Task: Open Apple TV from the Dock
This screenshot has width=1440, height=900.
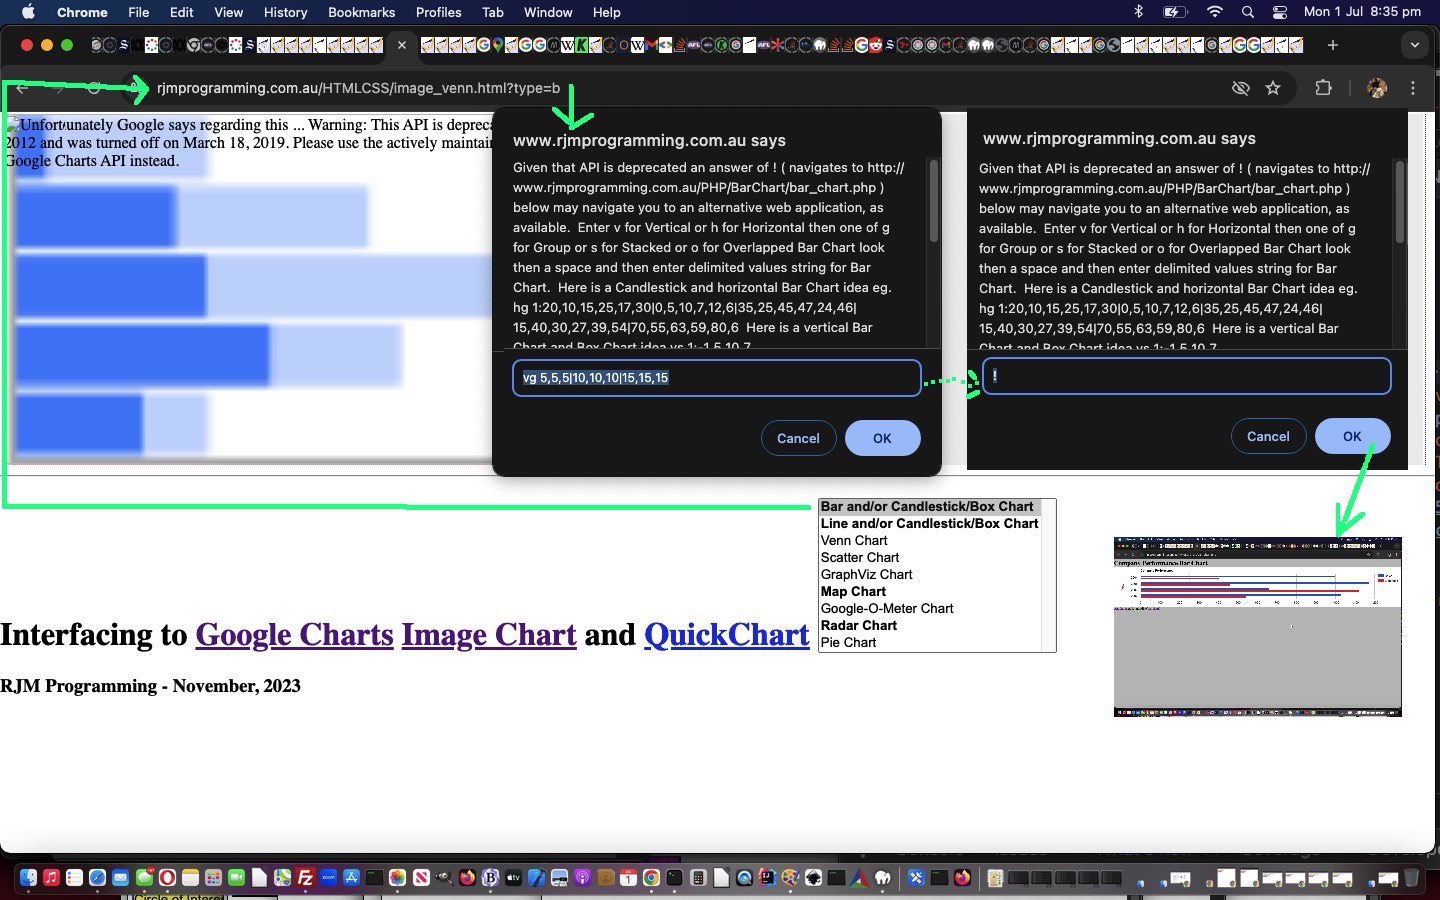Action: (513, 878)
